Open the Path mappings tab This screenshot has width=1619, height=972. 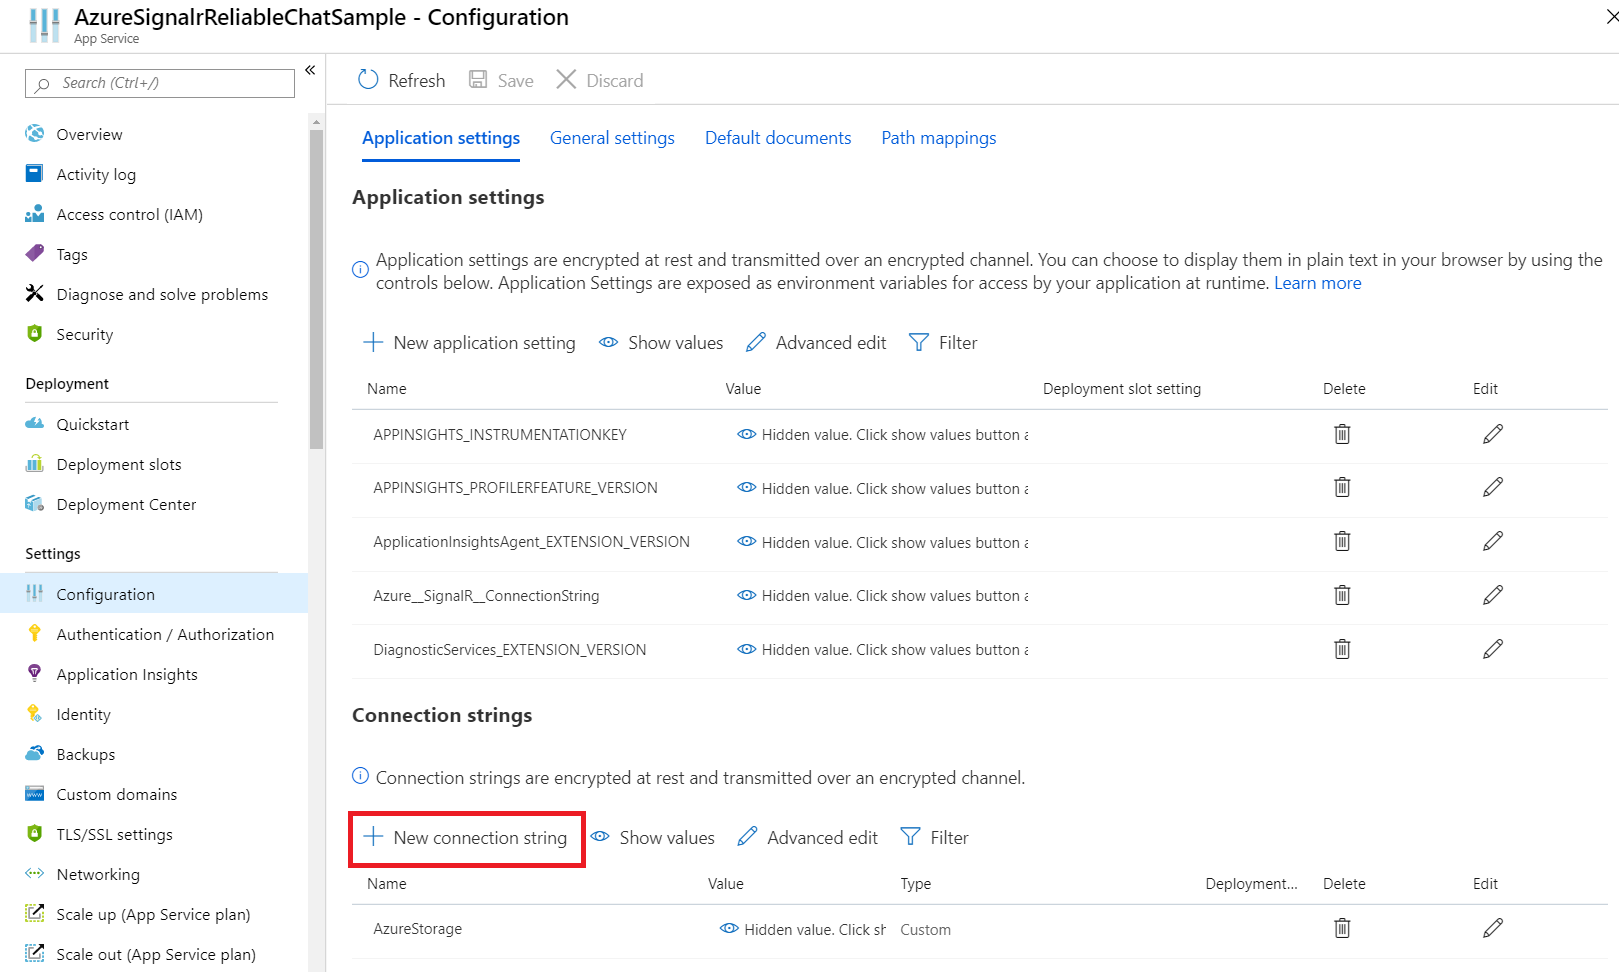939,138
